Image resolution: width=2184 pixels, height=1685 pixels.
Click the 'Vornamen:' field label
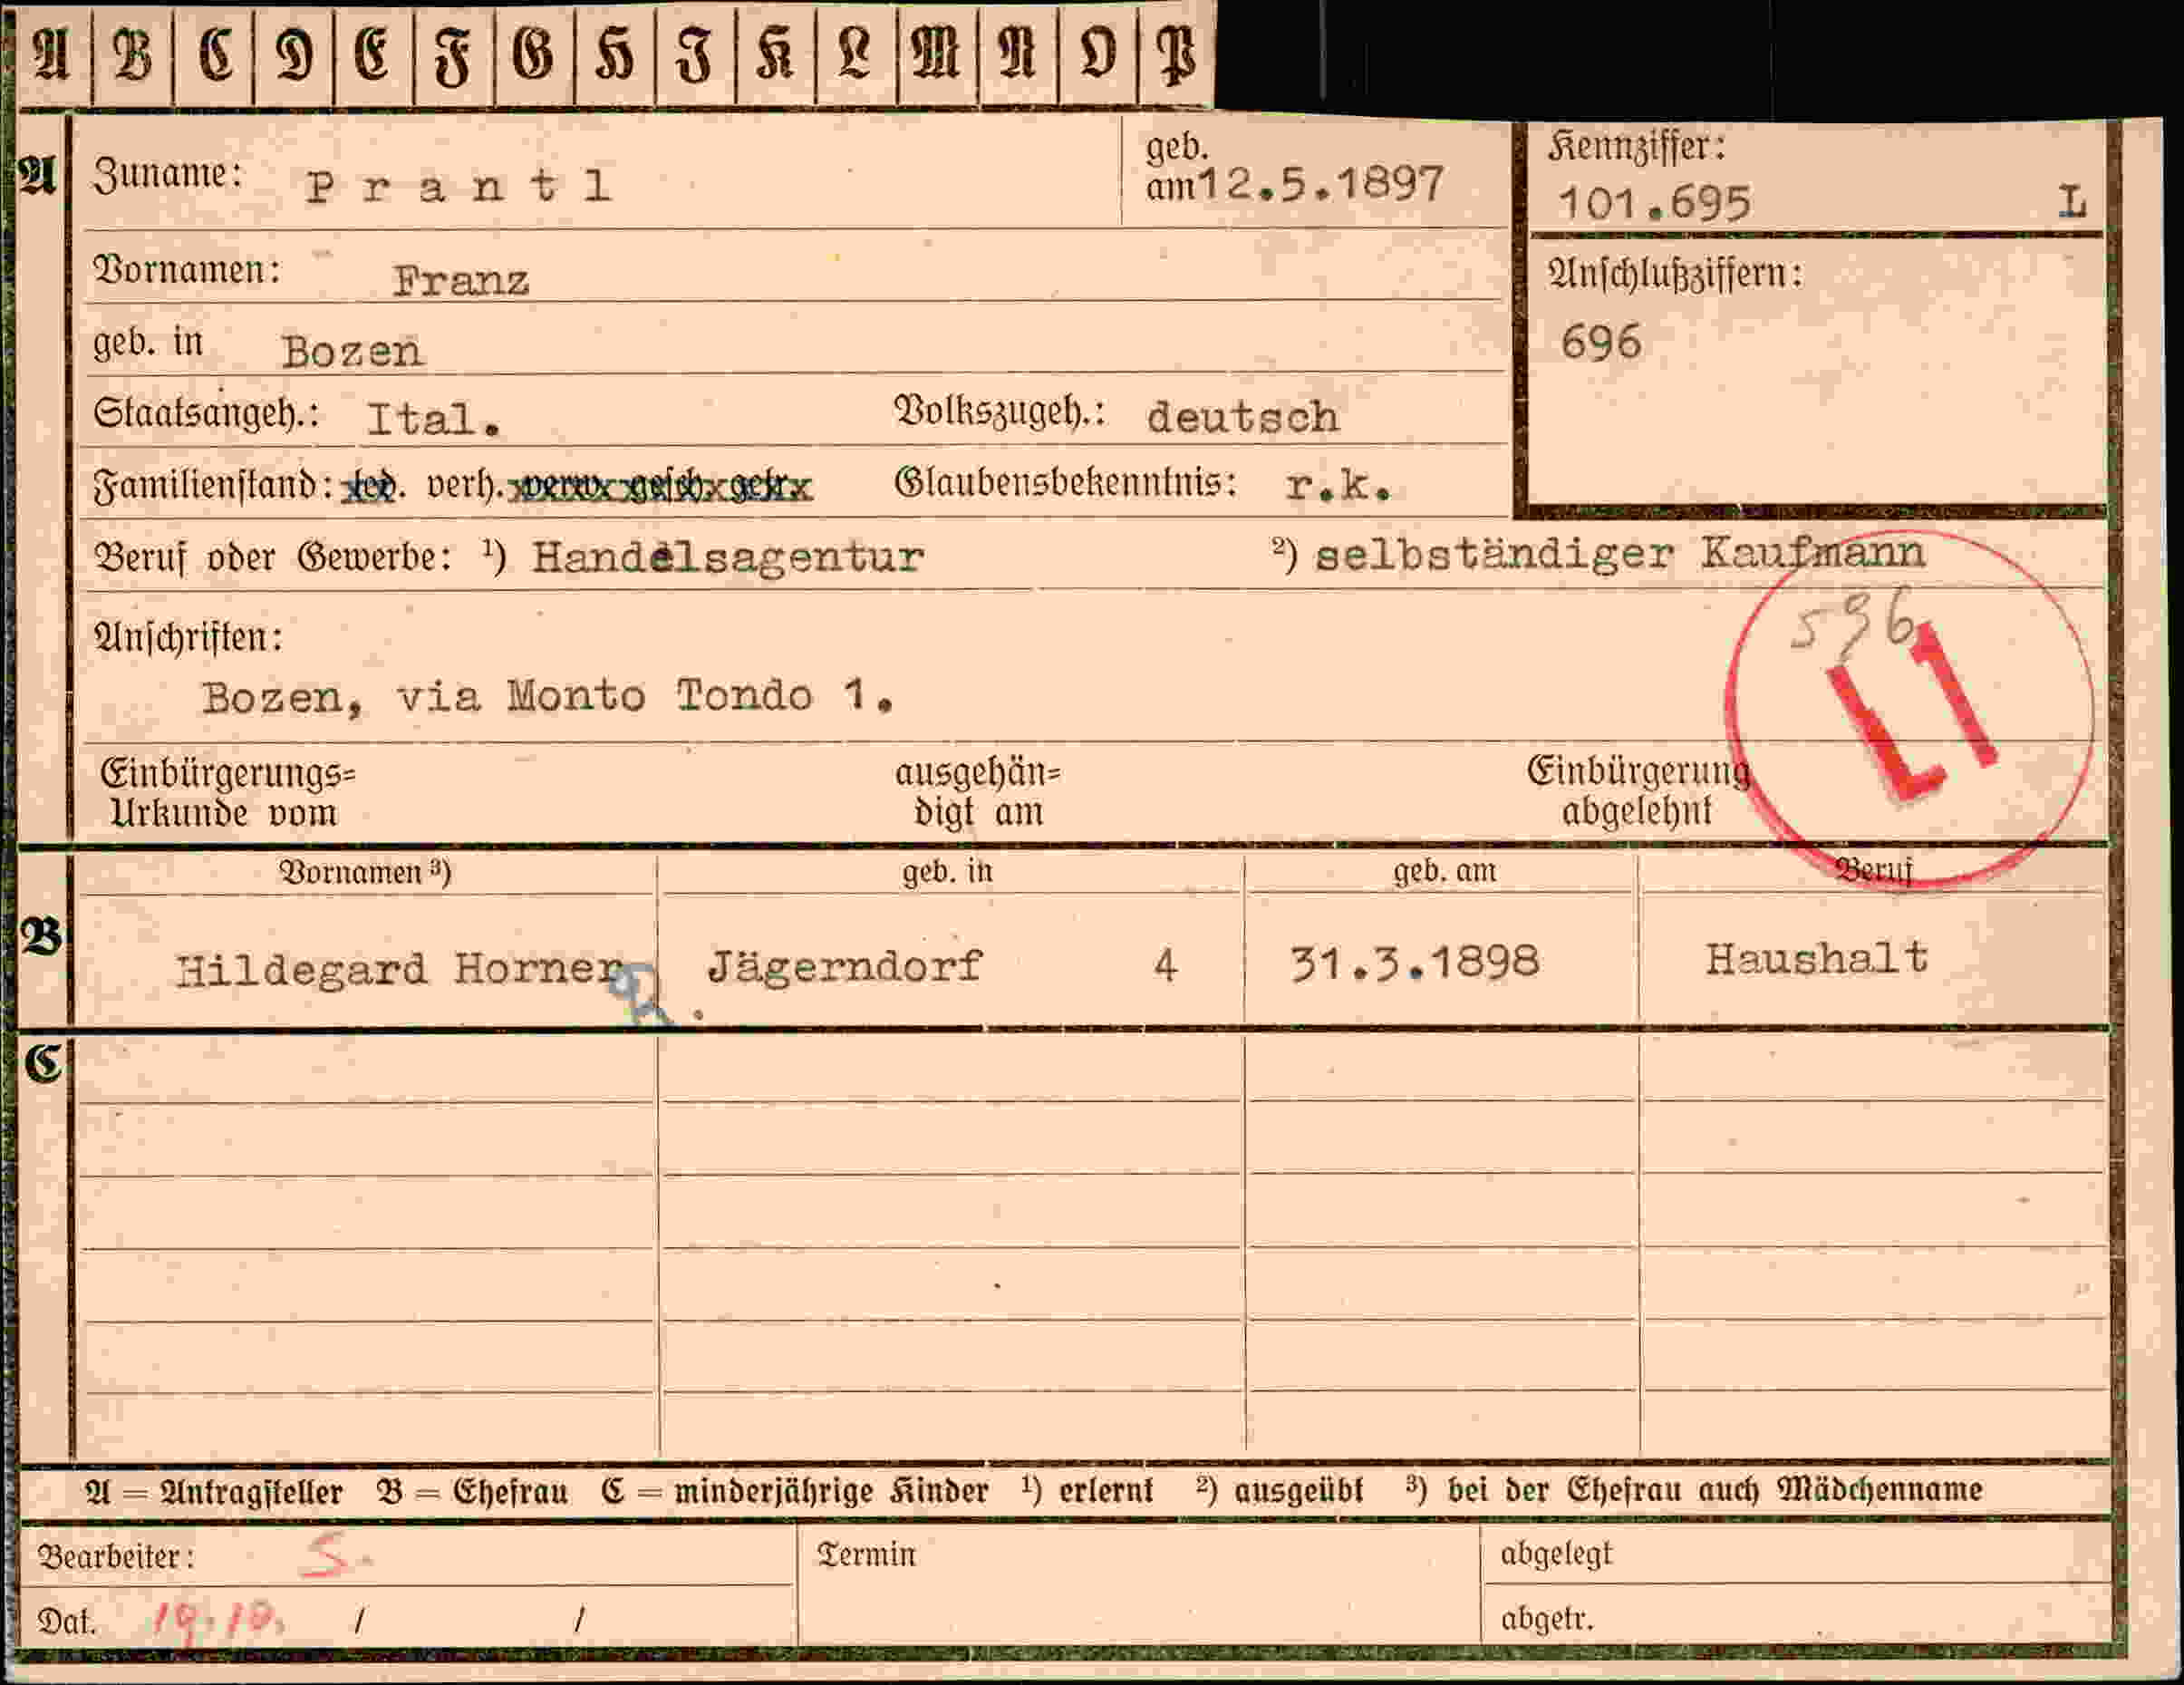pos(187,270)
